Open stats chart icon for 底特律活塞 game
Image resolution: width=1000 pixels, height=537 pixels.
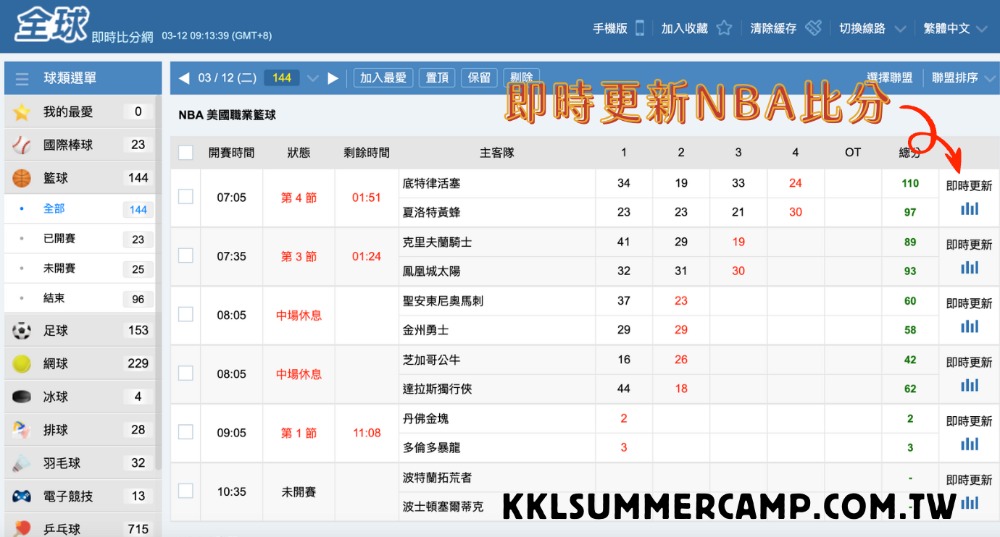coord(969,209)
